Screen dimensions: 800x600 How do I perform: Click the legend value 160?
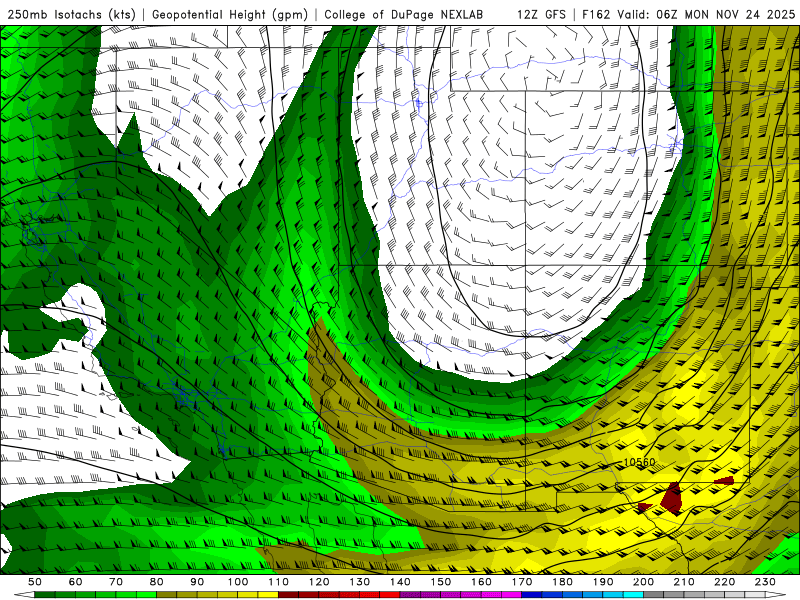click(x=481, y=582)
